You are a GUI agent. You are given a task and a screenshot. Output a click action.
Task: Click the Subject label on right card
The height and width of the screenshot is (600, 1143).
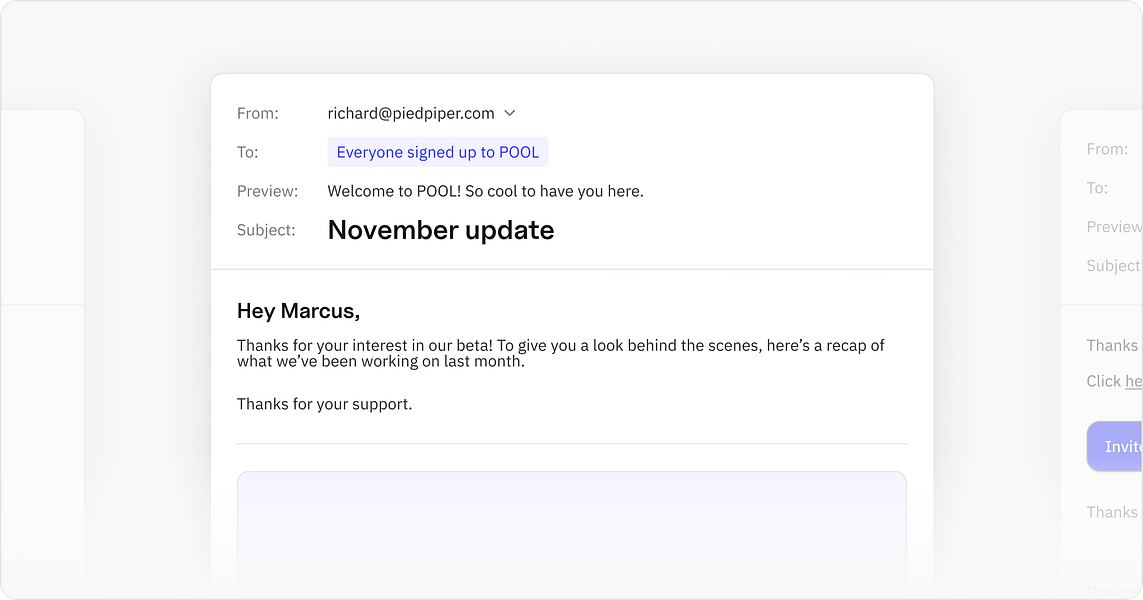1113,266
